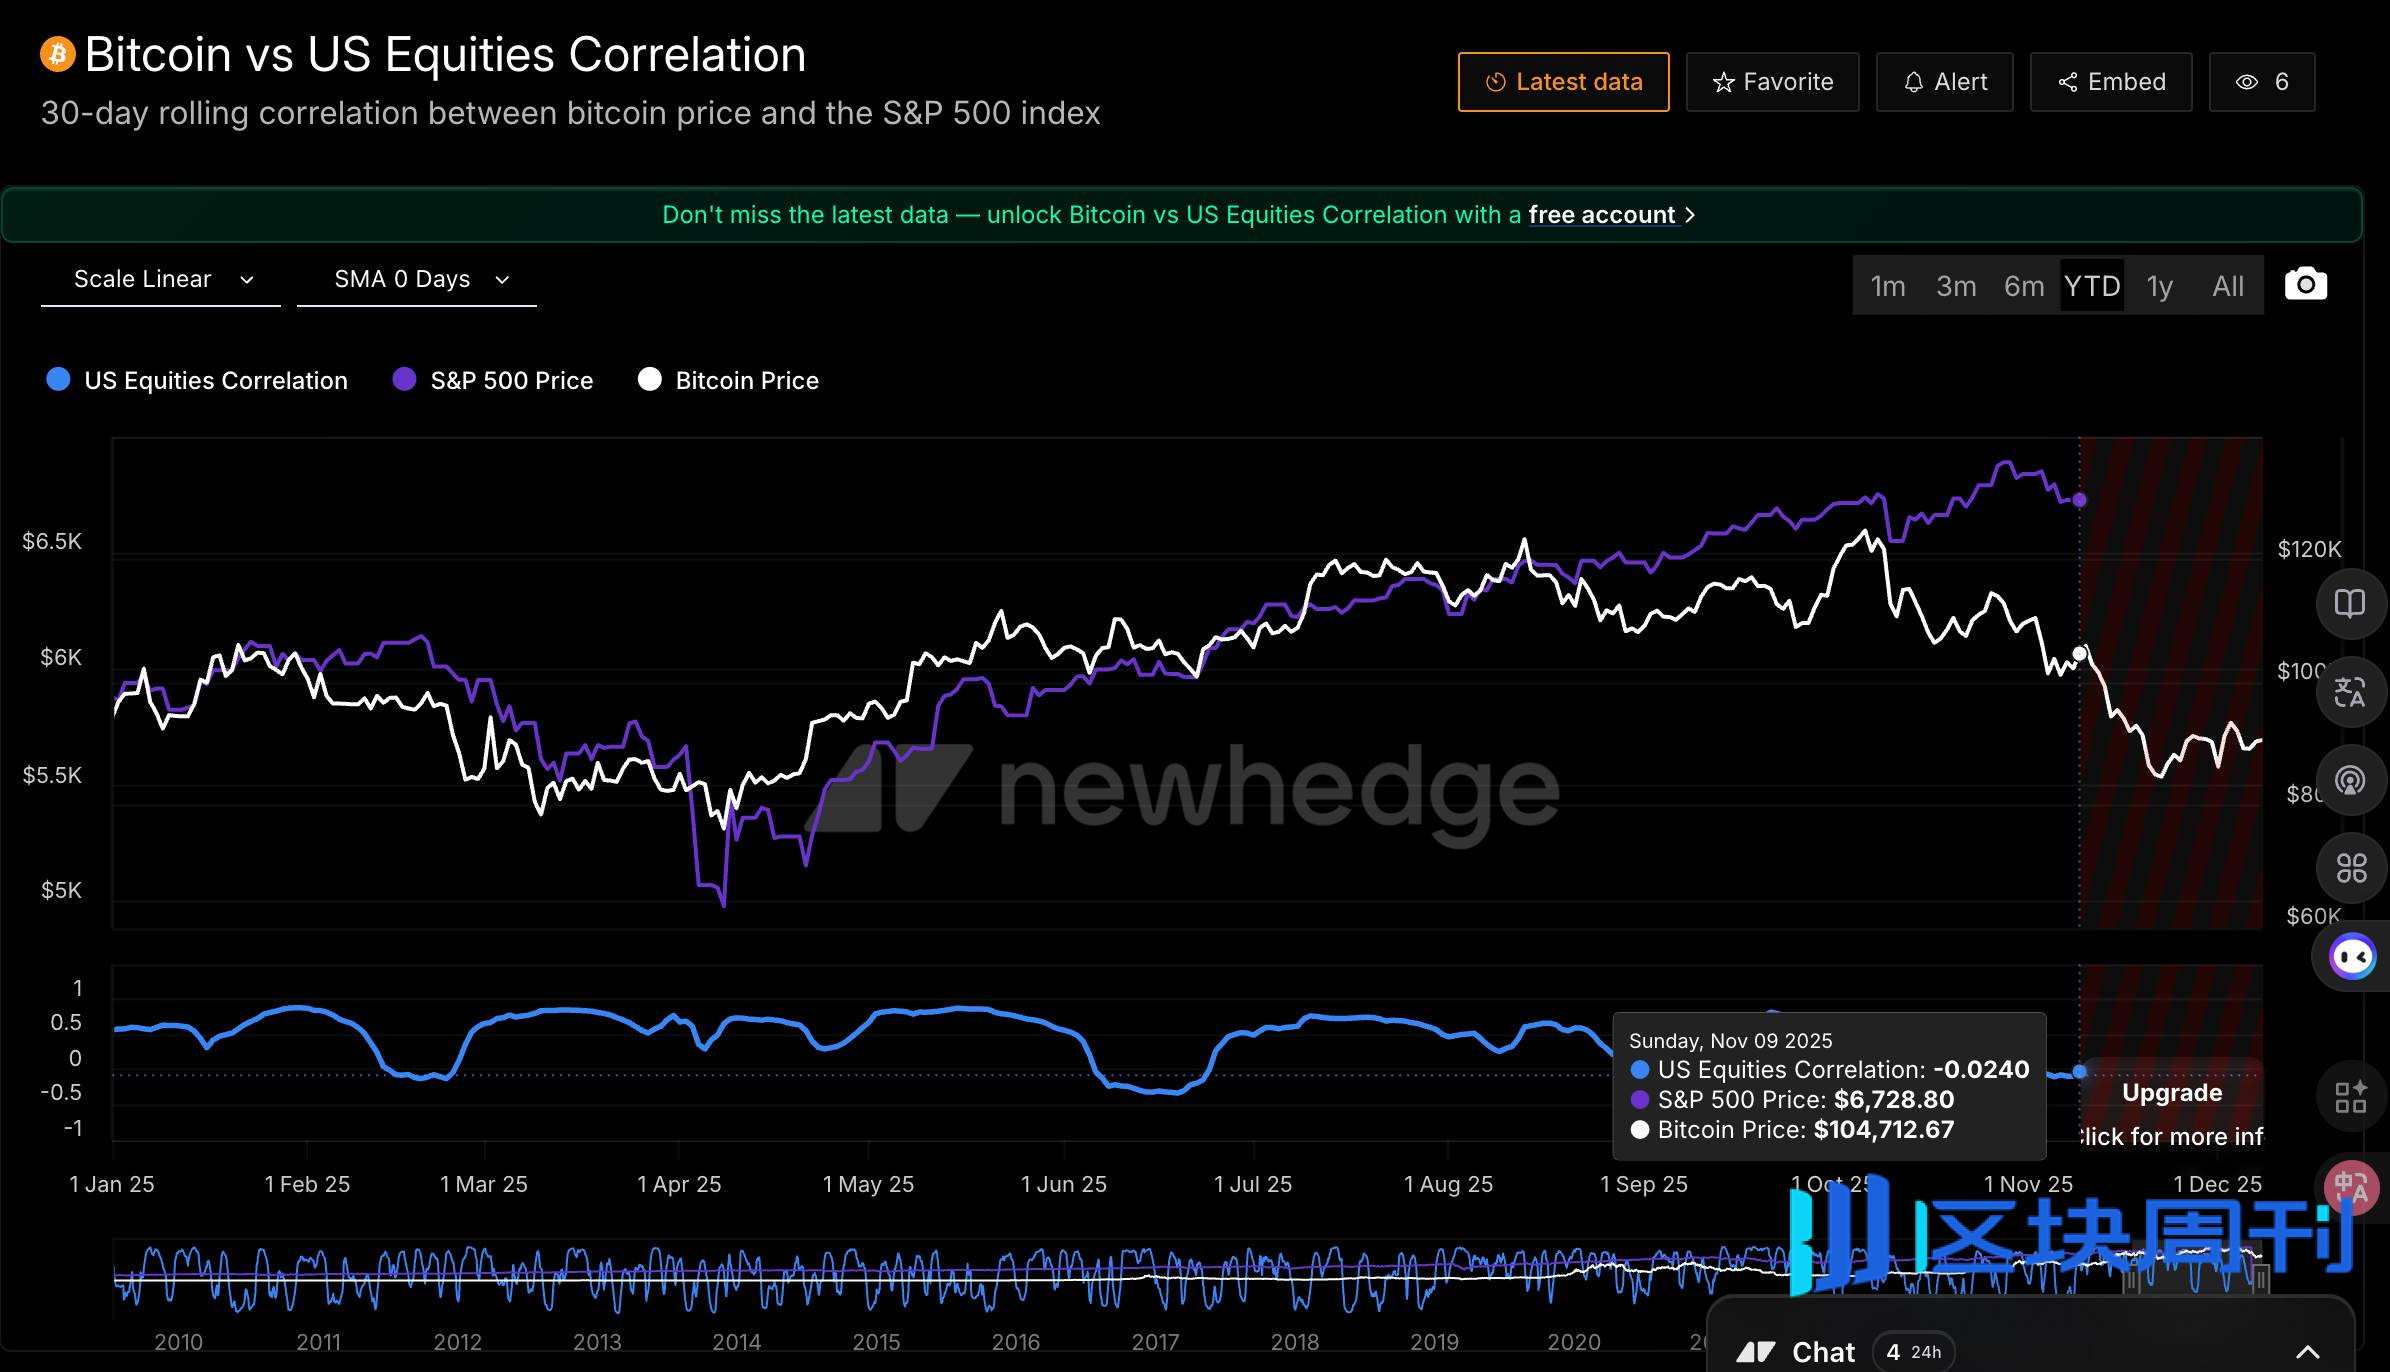
Task: Click the camera screenshot icon
Action: point(2305,285)
